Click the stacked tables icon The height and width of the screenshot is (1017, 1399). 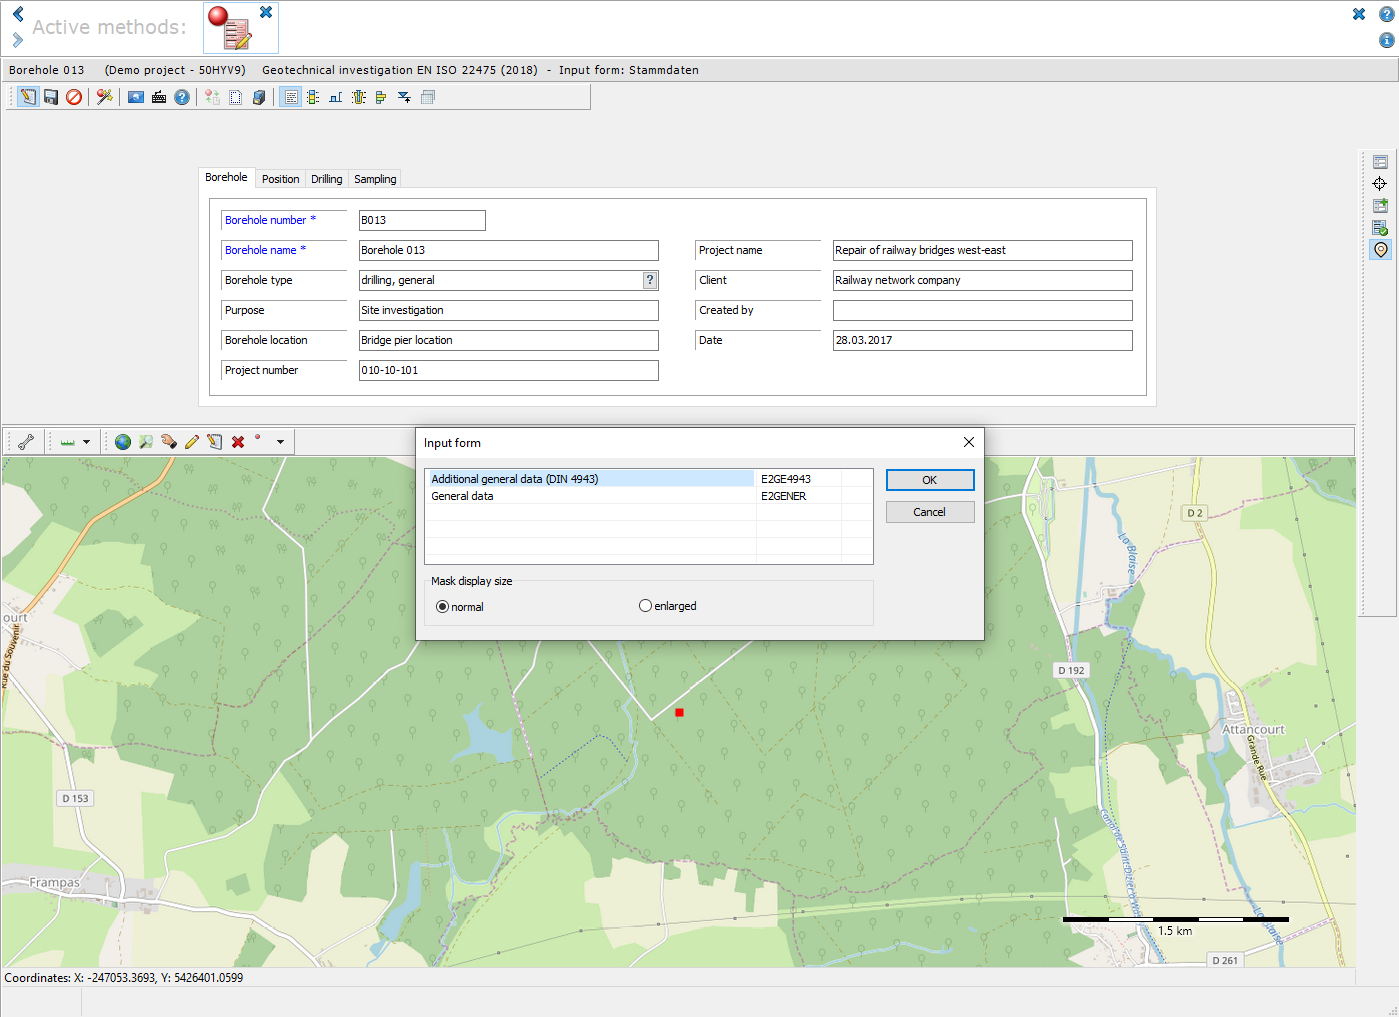[x=428, y=97]
